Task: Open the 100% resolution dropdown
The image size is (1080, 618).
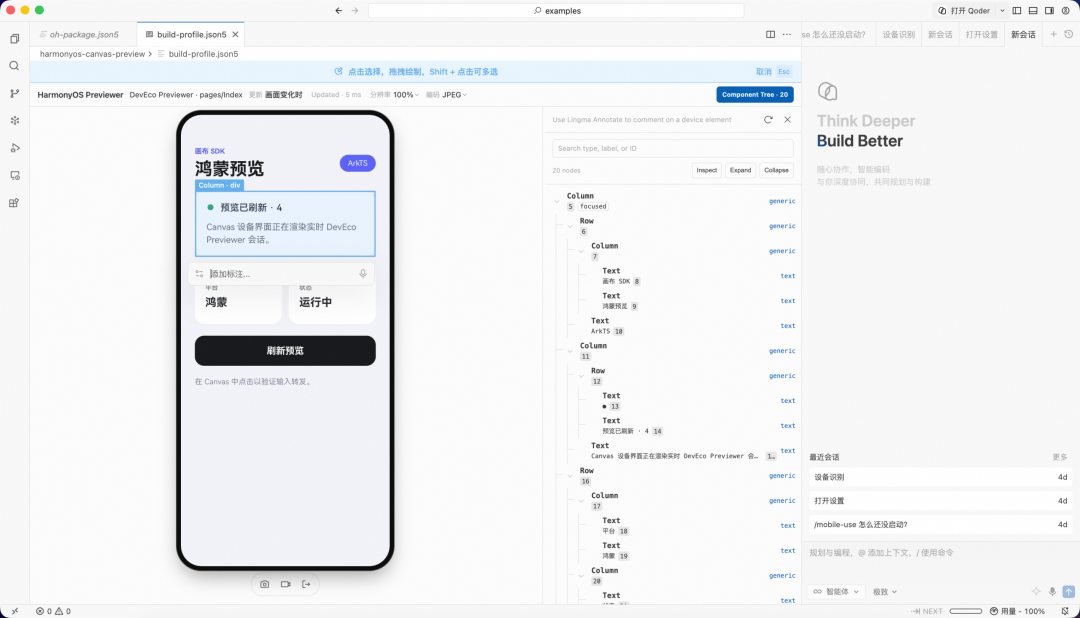Action: point(406,95)
